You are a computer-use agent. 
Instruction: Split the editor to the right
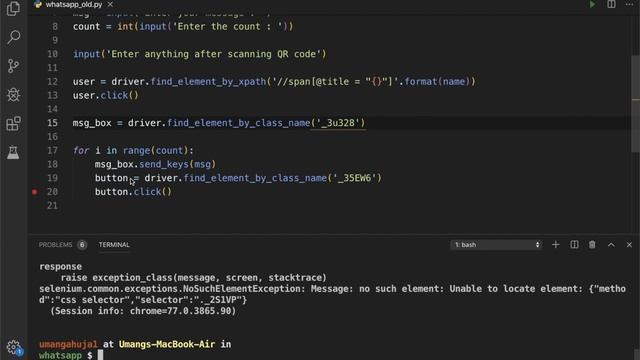point(611,4)
